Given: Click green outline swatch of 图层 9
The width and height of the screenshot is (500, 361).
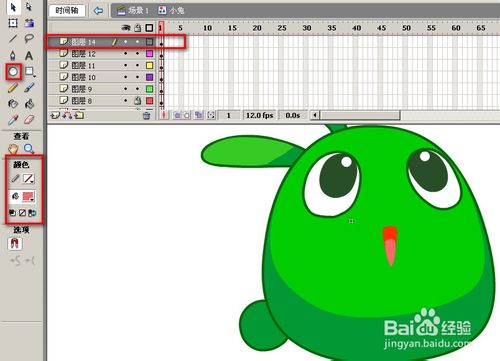Looking at the screenshot, I should (150, 89).
